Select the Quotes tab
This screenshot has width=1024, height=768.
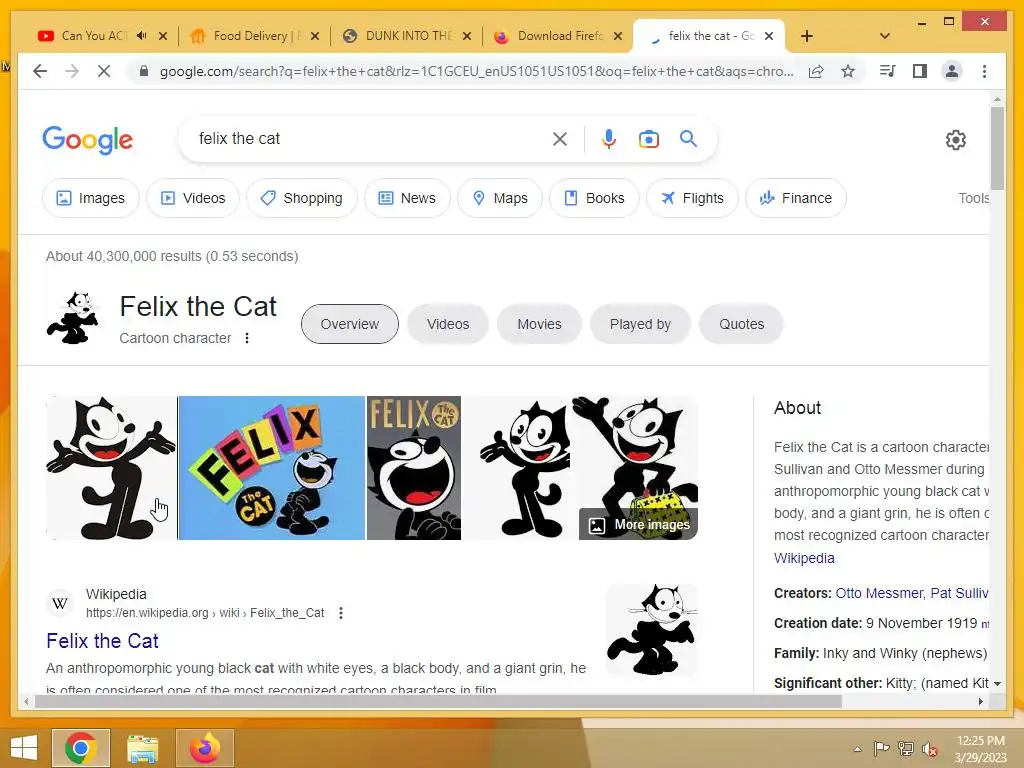[x=741, y=324]
